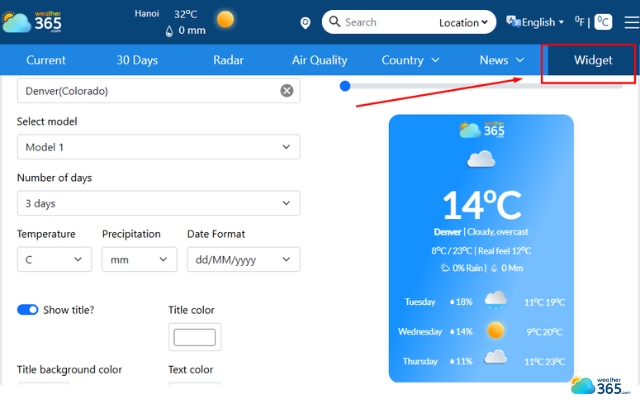
Task: Open the English language dropdown
Action: [x=543, y=22]
